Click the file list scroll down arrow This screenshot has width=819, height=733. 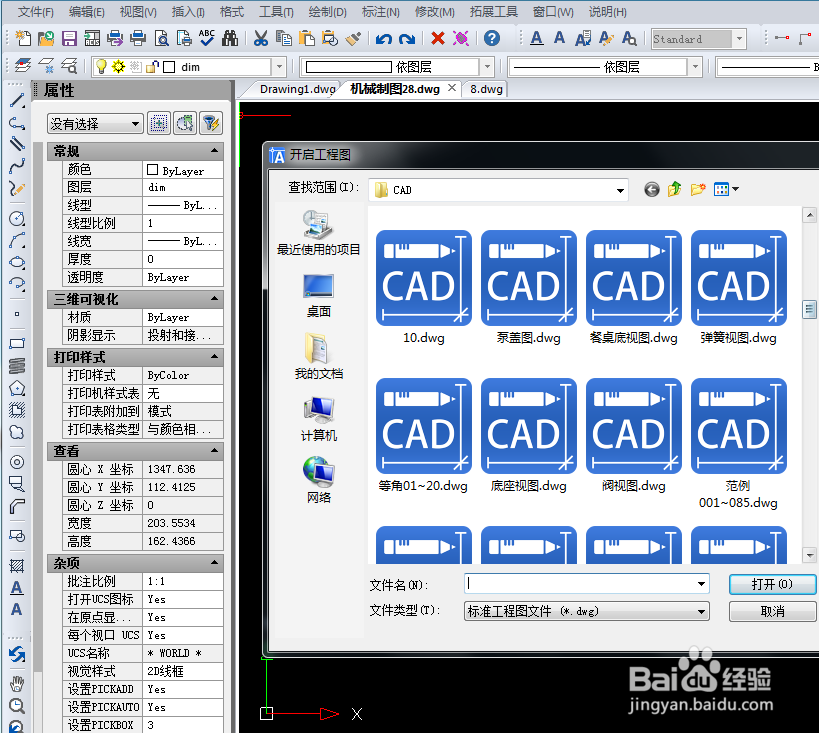point(810,555)
